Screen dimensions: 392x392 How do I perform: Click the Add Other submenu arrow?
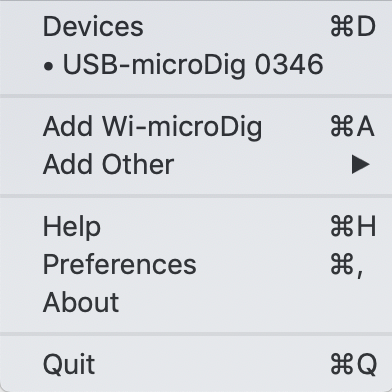361,164
